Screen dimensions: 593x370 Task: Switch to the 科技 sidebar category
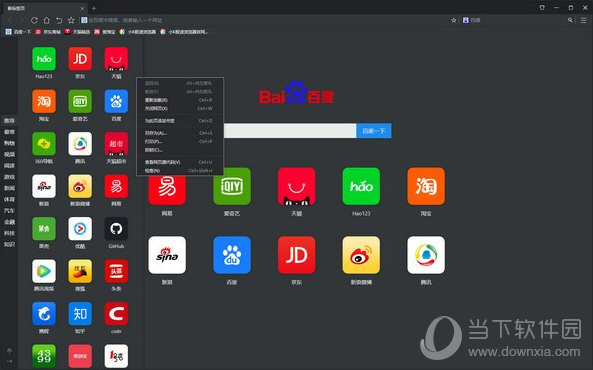(x=9, y=233)
